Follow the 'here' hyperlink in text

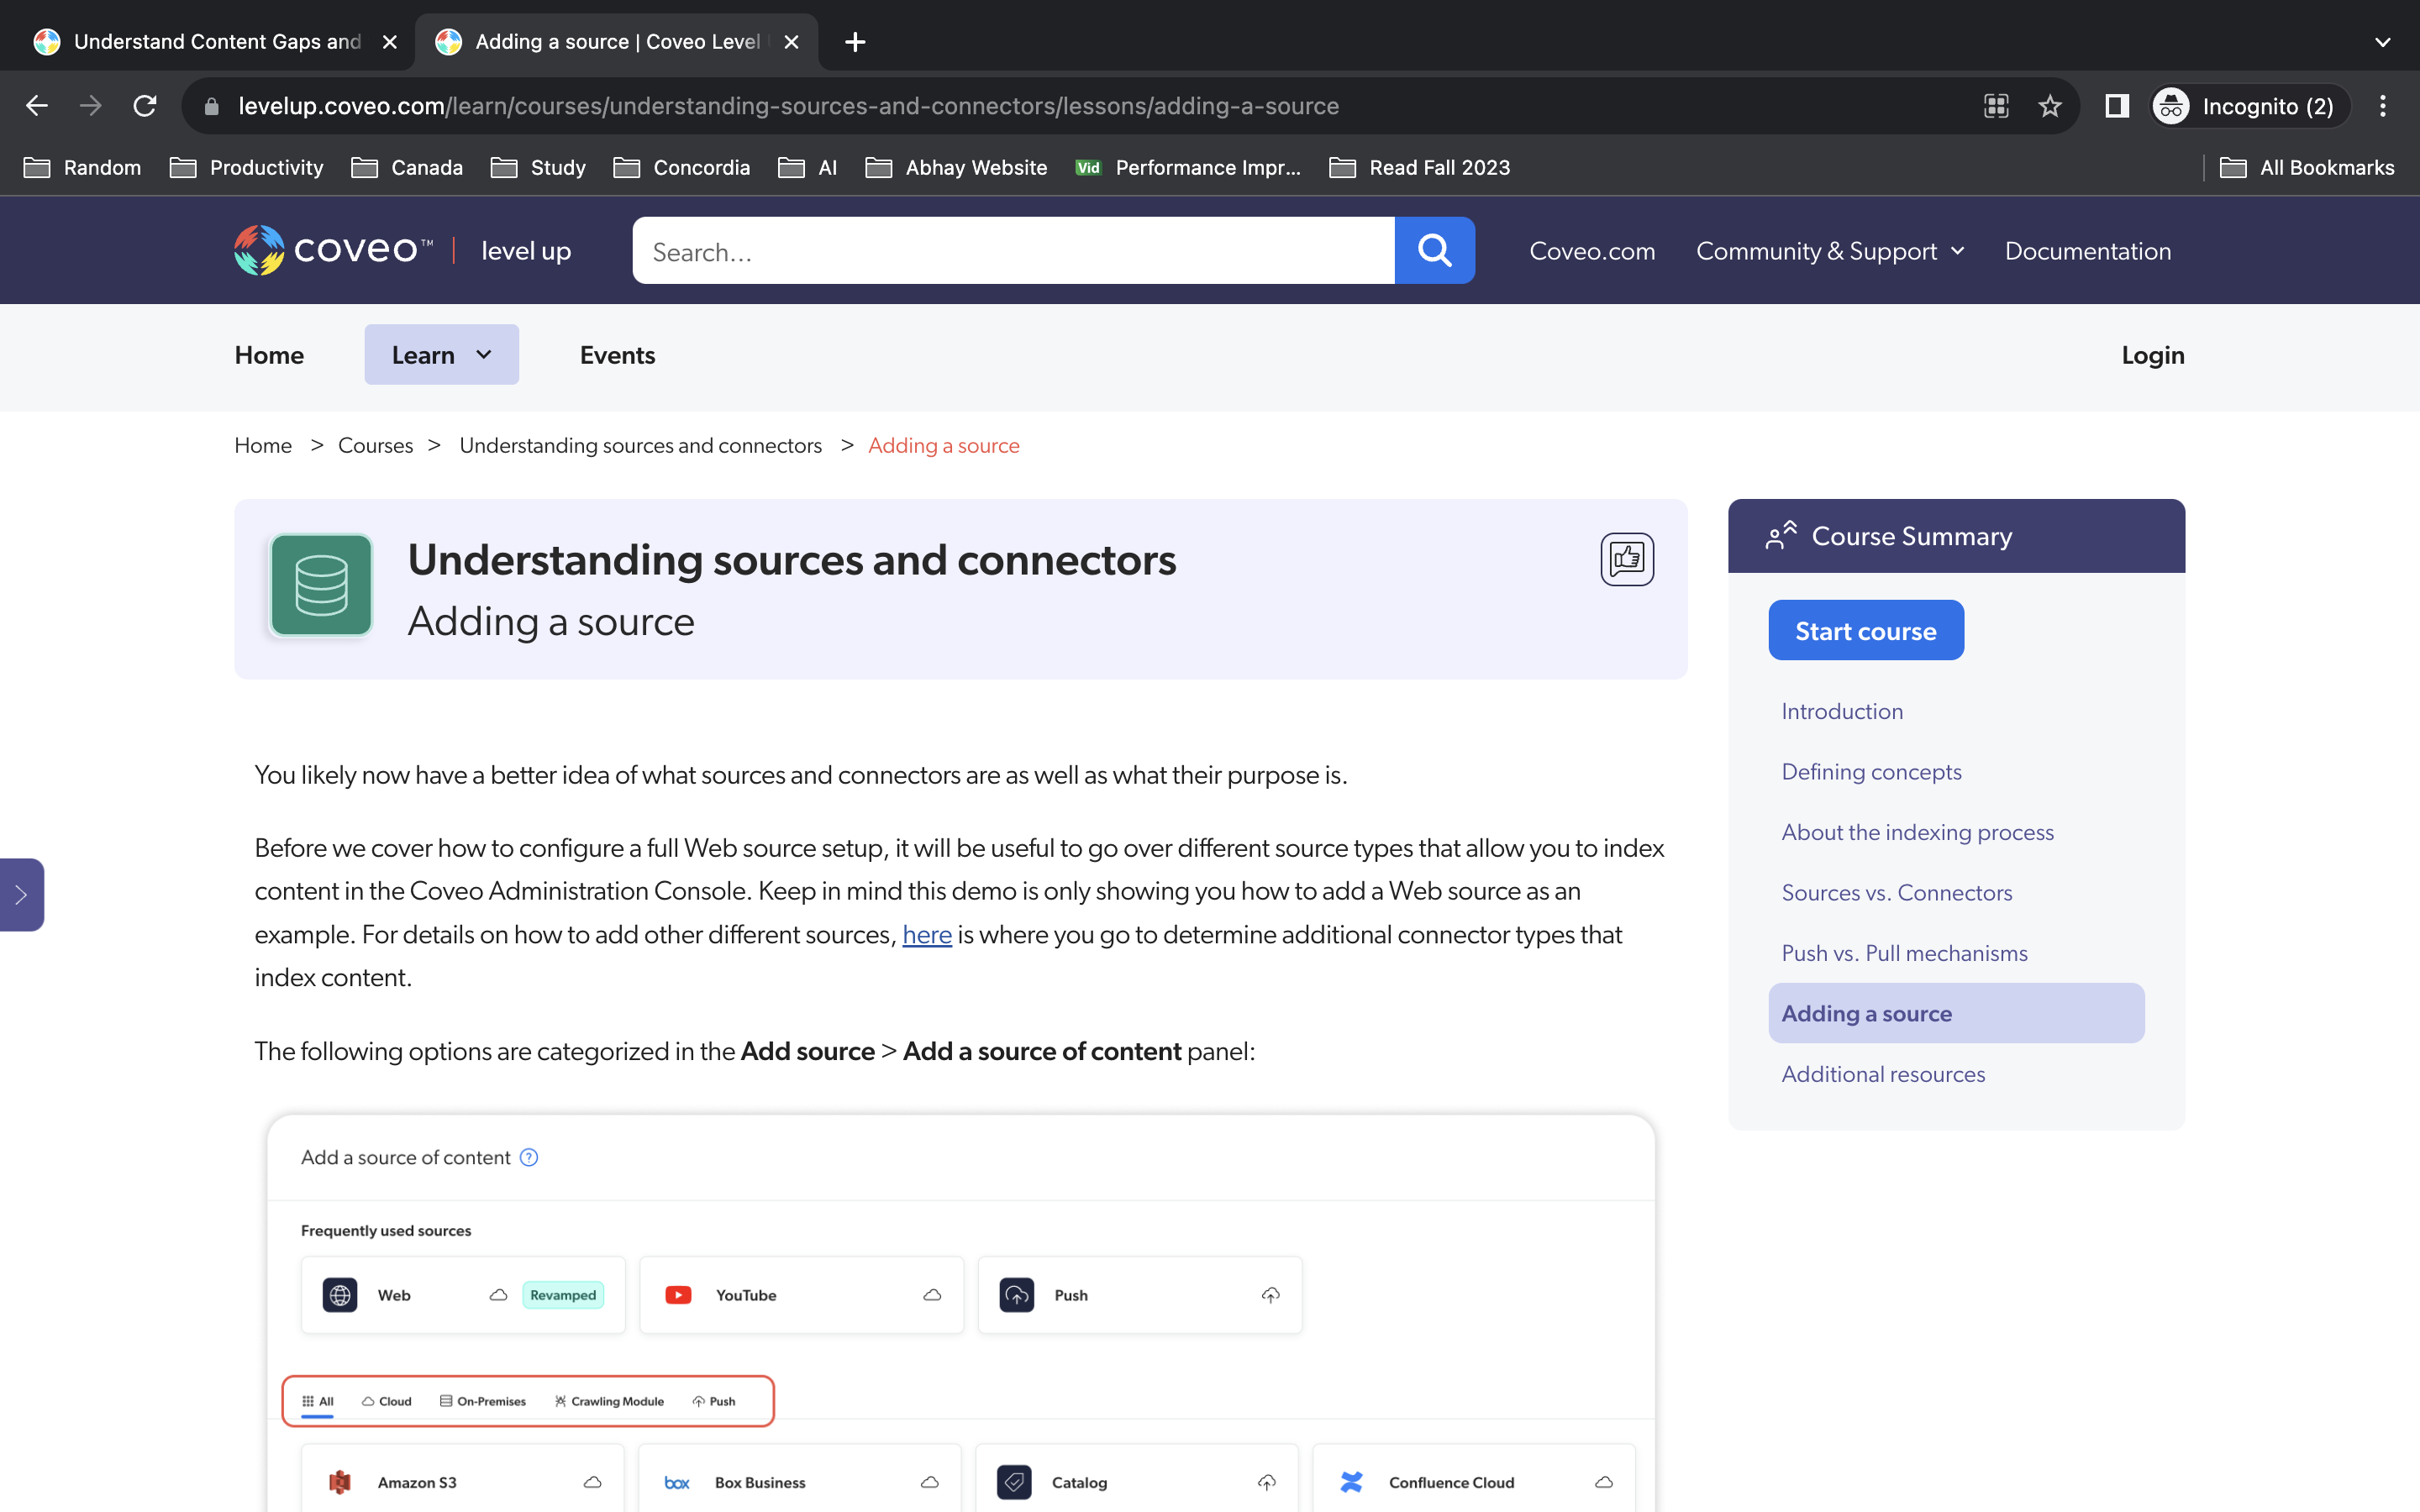926,934
